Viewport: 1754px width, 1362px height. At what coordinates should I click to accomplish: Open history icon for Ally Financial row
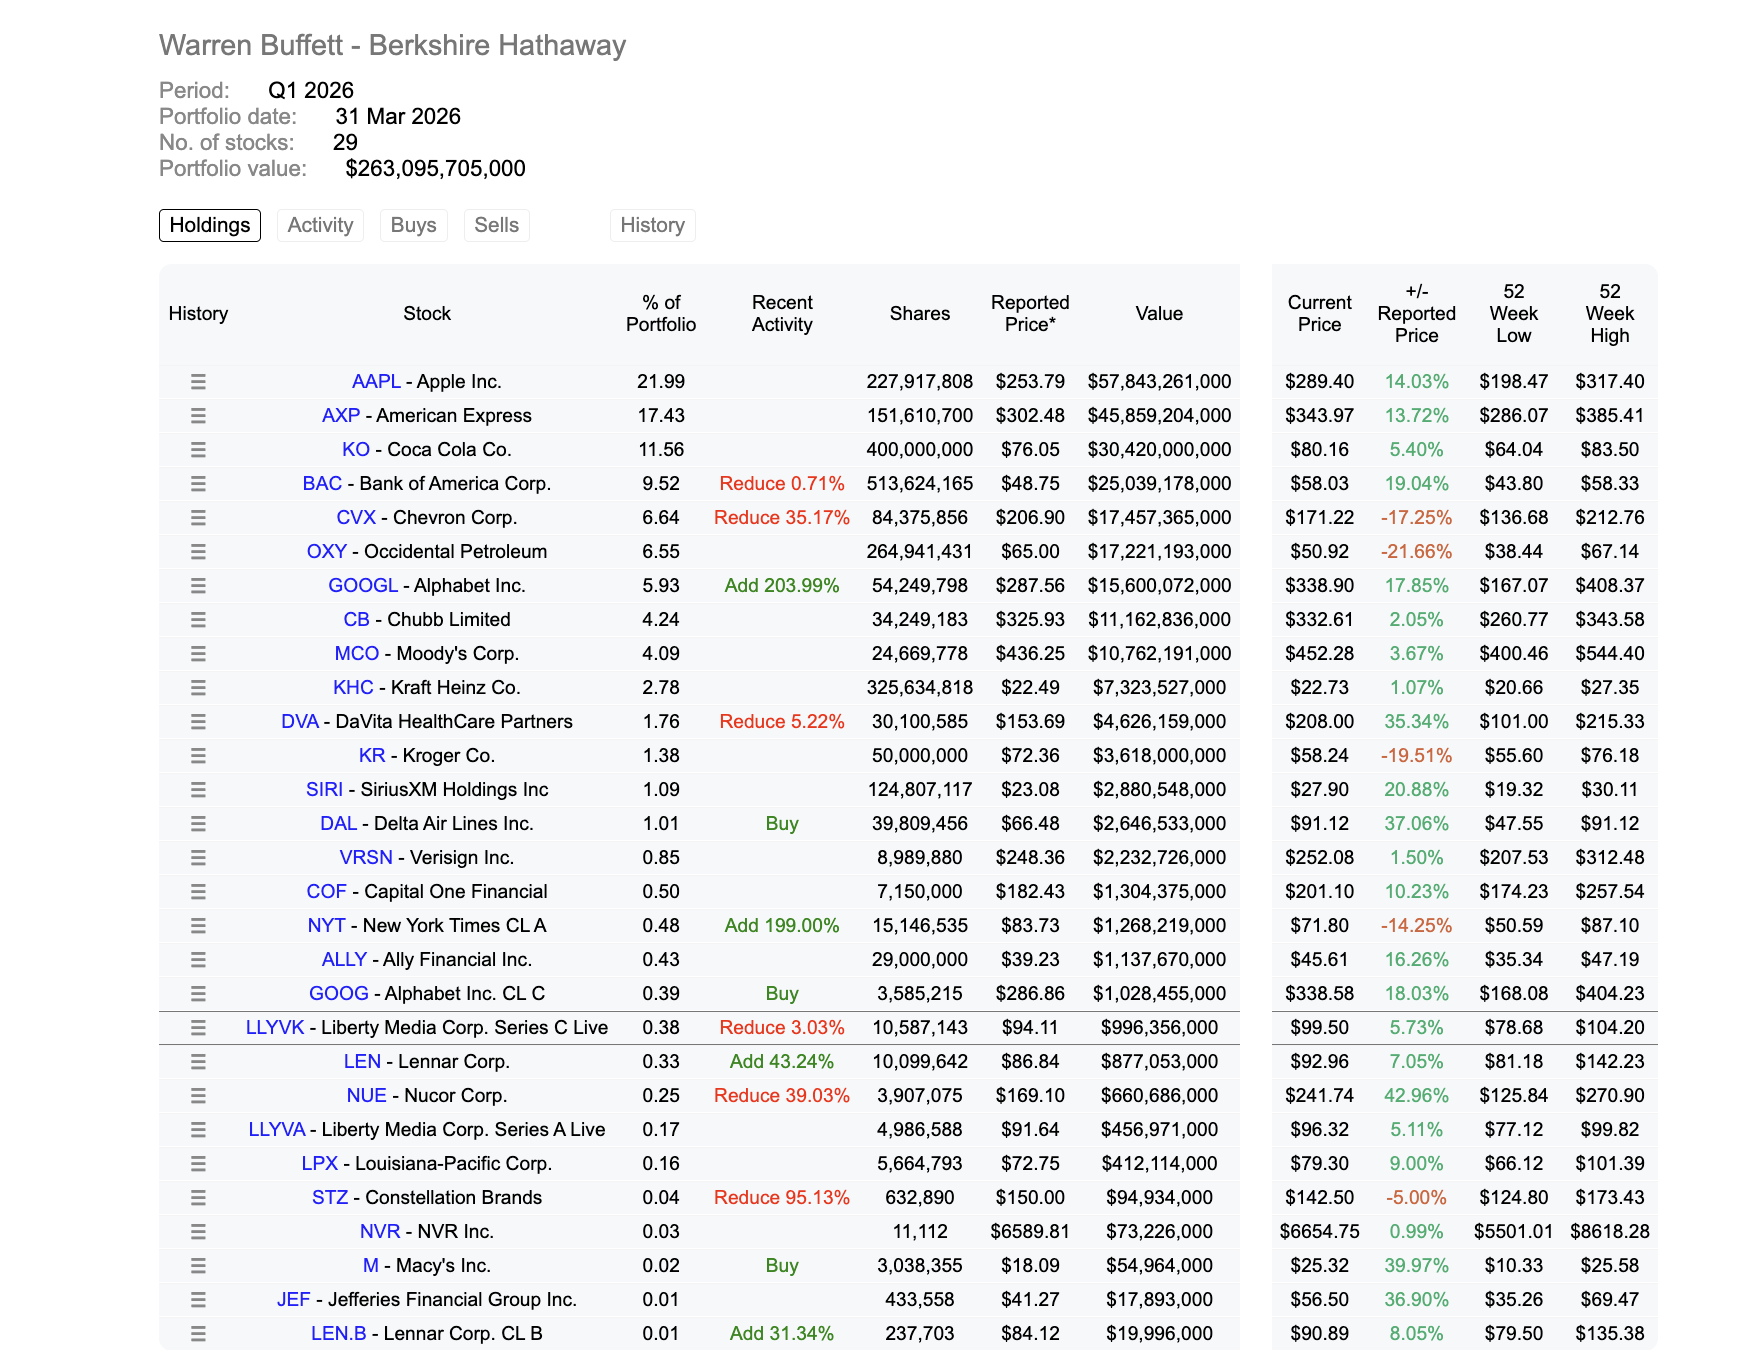pos(198,959)
